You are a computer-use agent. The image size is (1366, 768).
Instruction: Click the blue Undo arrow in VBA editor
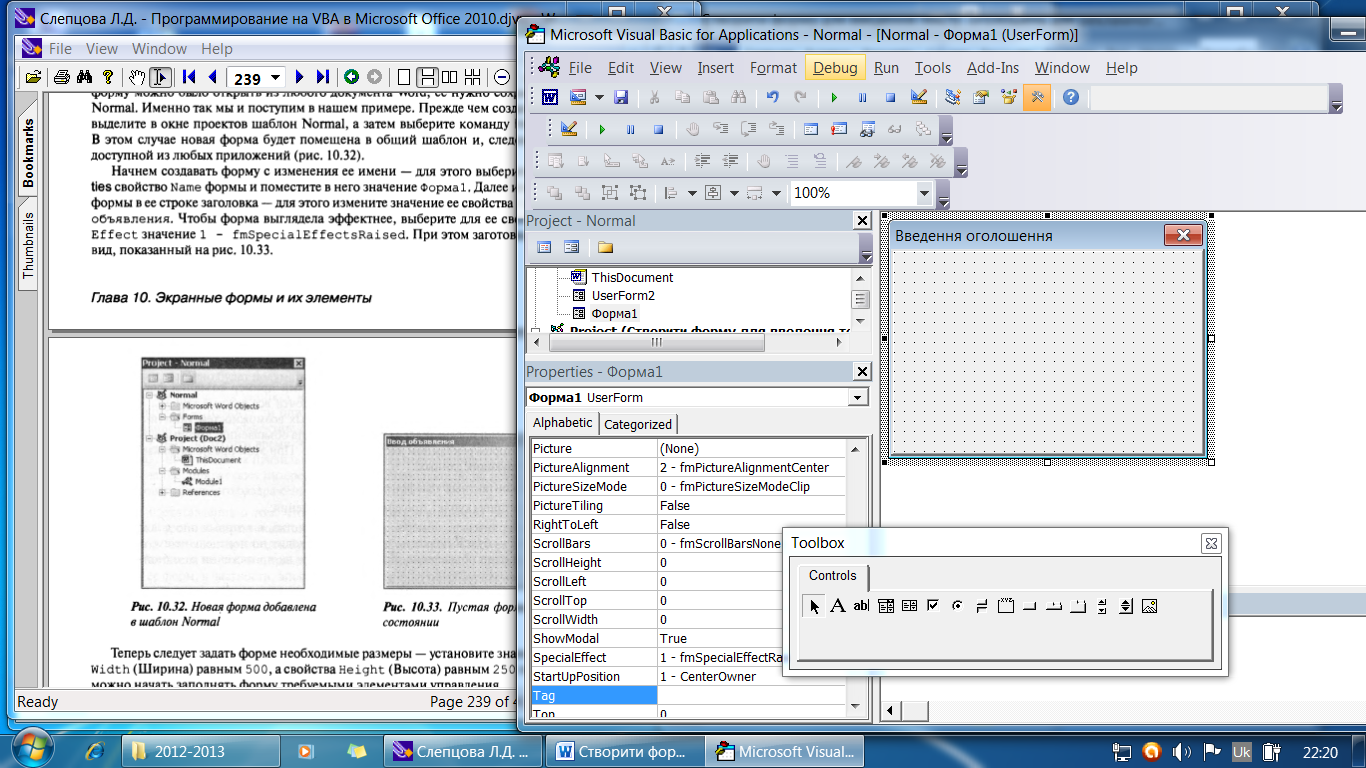(x=772, y=97)
